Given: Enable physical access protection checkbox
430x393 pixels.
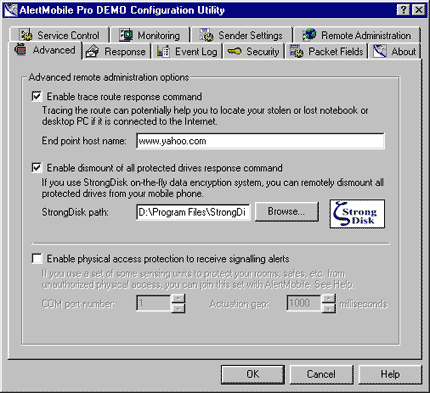Looking at the screenshot, I should [37, 258].
